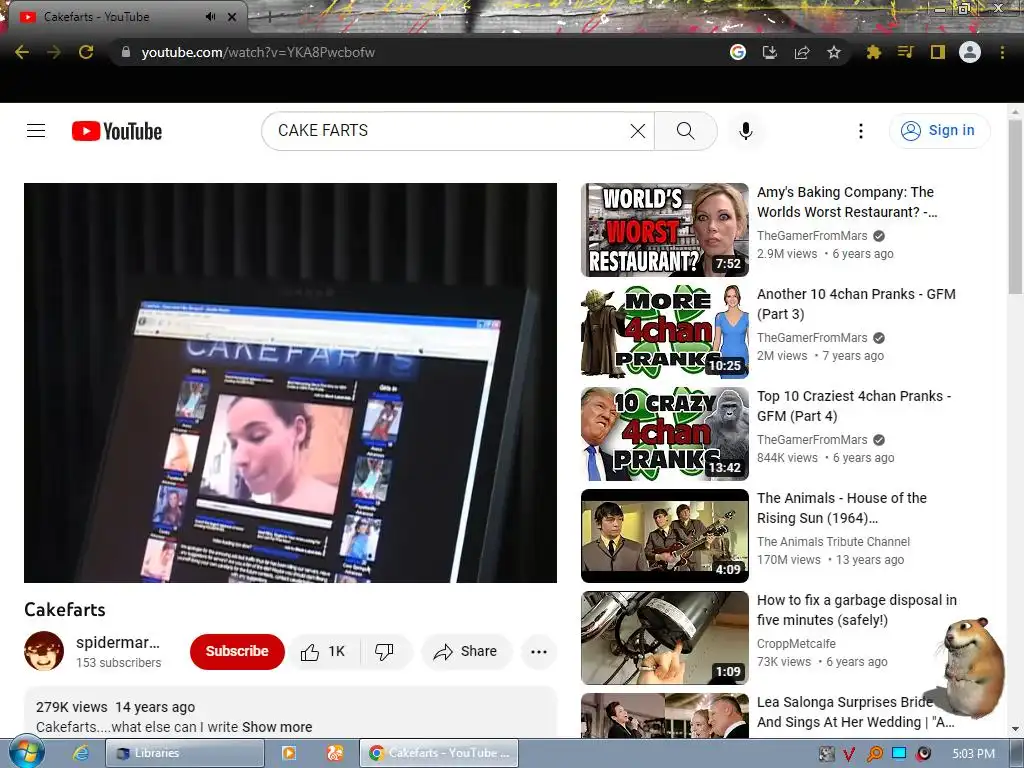Launch Internet Explorer from taskbar
Image resolution: width=1024 pixels, height=768 pixels.
tap(80, 753)
